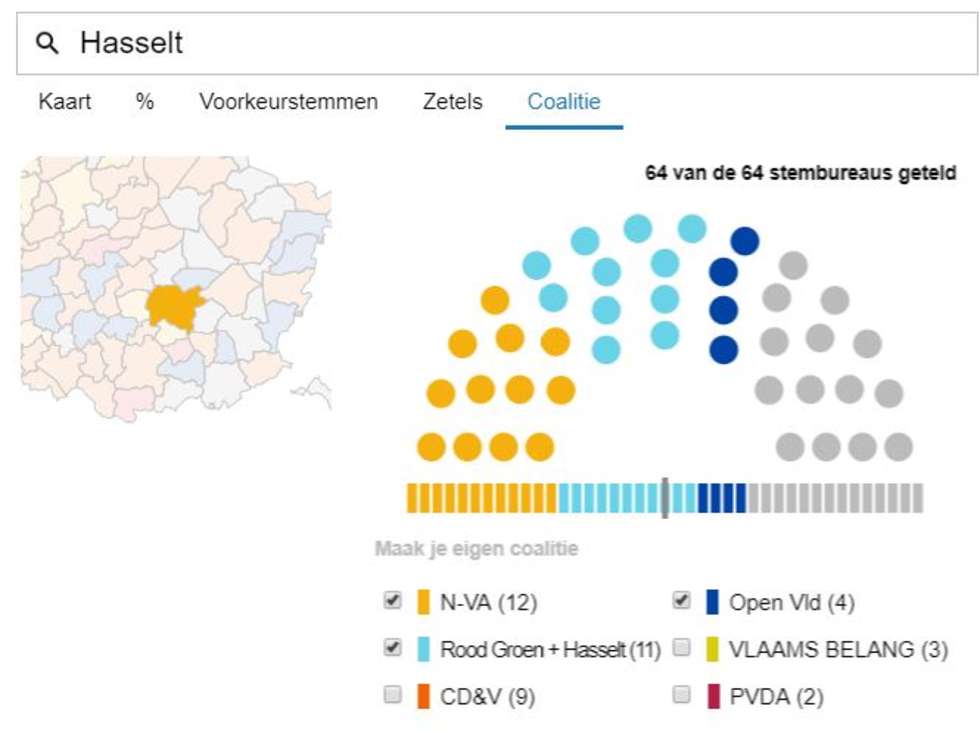The height and width of the screenshot is (731, 980).
Task: Check the PVDA checkbox
Action: [x=682, y=695]
